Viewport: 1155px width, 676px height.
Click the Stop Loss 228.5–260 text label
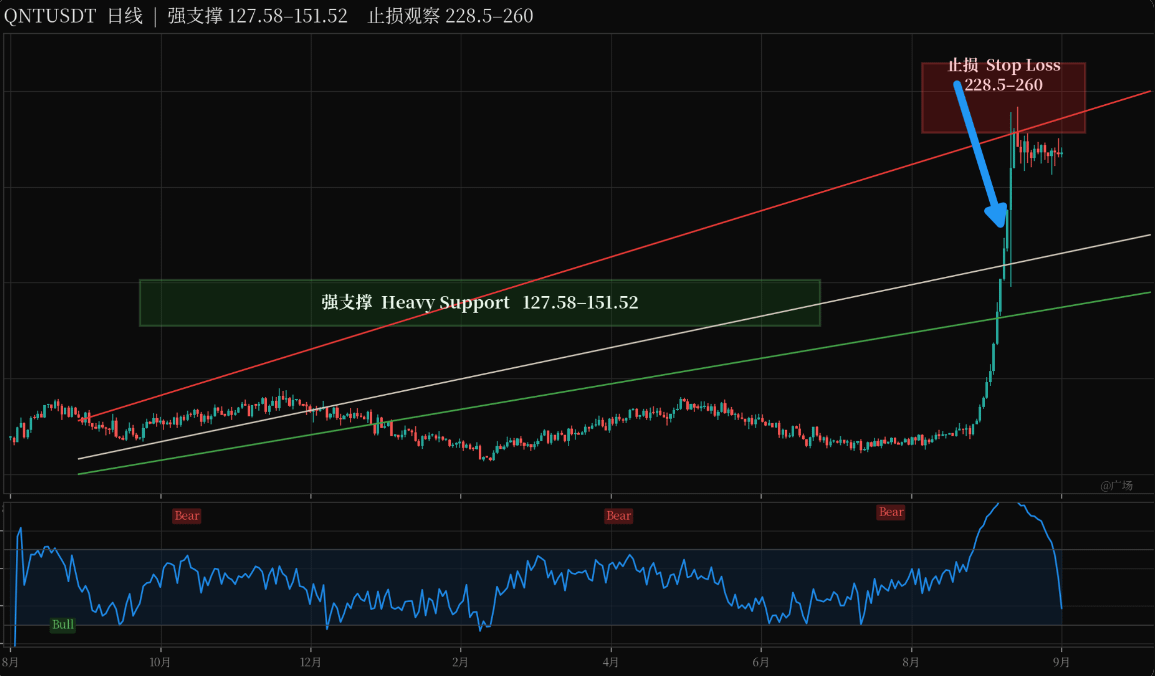[1004, 75]
